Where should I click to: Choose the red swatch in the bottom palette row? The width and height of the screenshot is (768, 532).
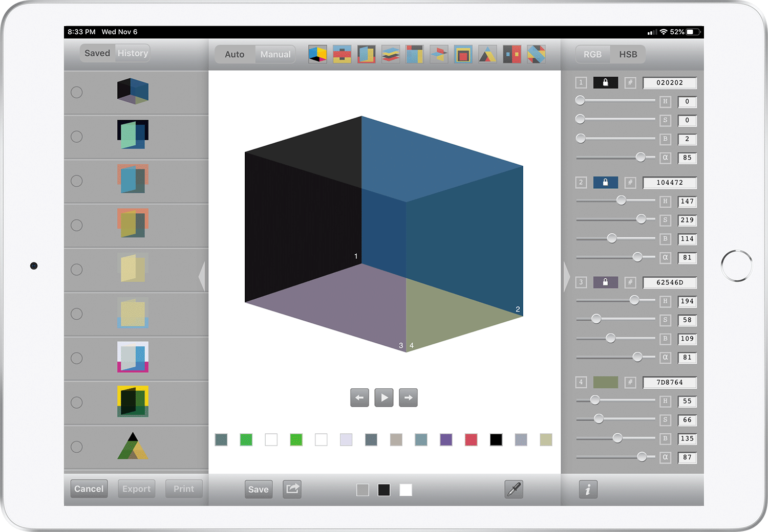471,439
